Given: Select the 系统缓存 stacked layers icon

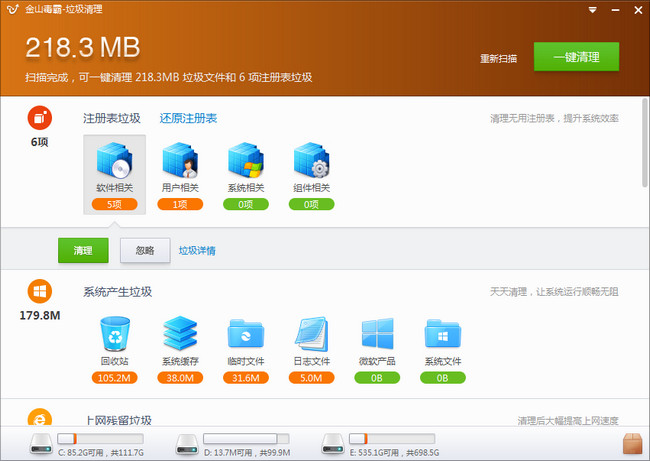Looking at the screenshot, I should tap(180, 334).
